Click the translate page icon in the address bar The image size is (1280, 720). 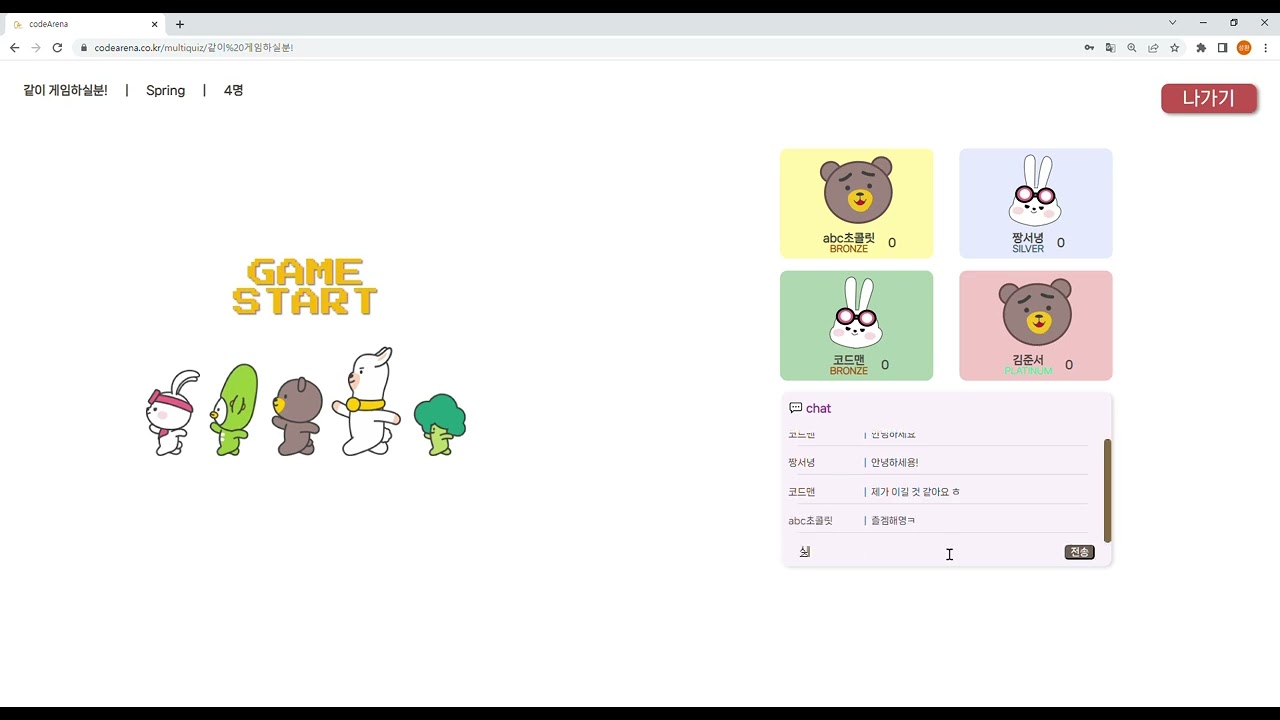(x=1110, y=47)
